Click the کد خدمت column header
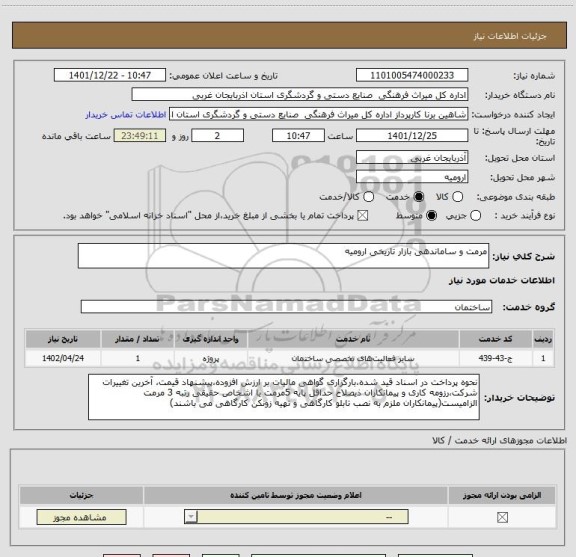 point(496,339)
